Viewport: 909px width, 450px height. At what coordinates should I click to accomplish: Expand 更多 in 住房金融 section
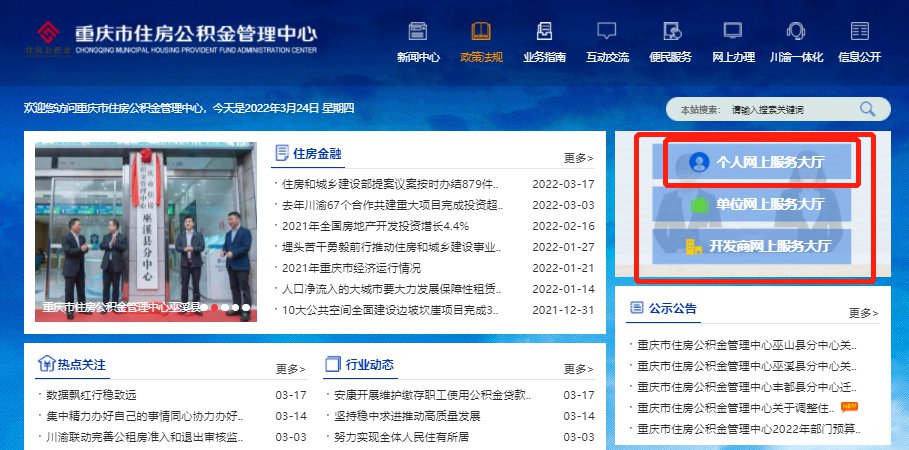(x=578, y=158)
